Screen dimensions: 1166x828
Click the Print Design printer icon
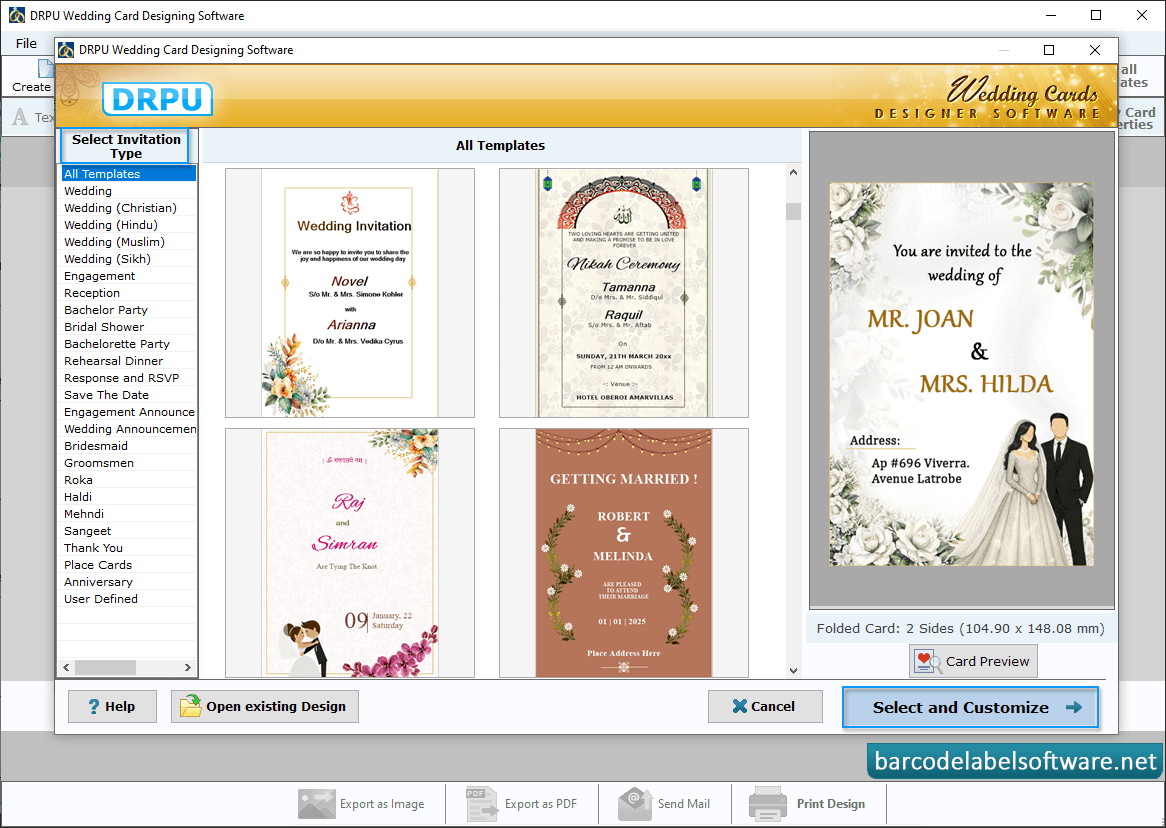click(x=767, y=804)
